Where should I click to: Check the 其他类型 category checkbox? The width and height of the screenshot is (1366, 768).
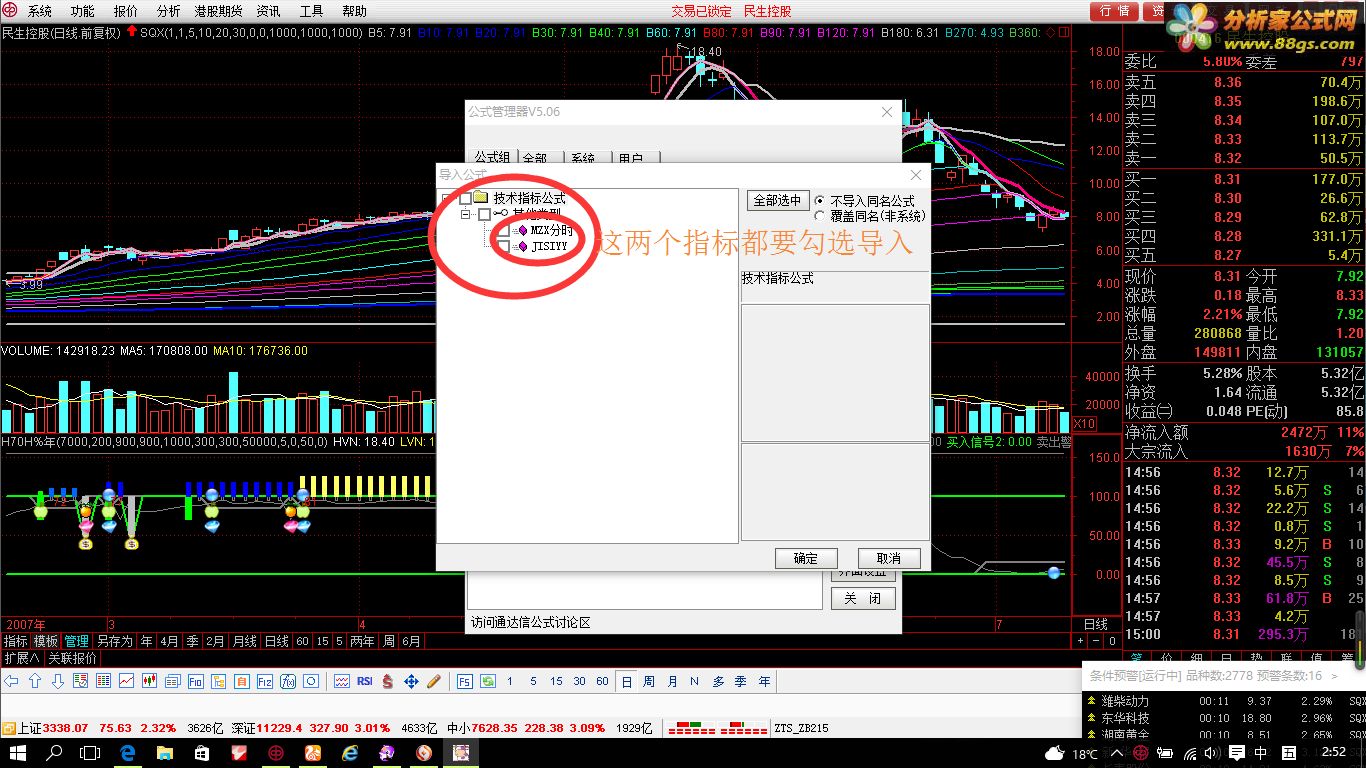[485, 214]
